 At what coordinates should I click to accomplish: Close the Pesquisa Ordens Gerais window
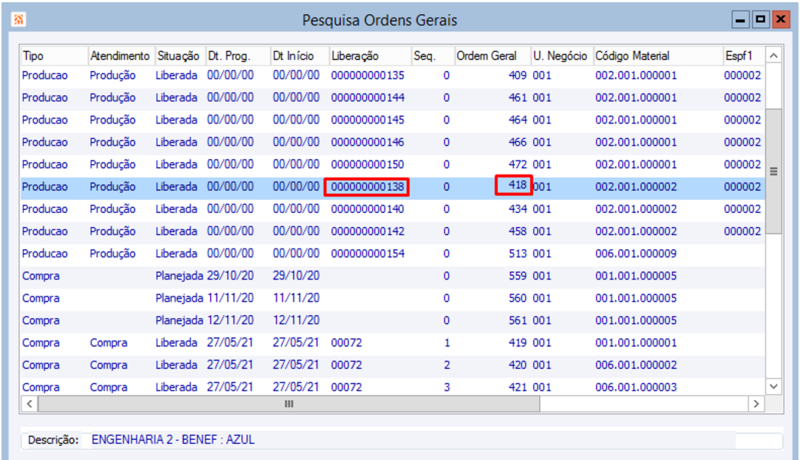pos(781,20)
